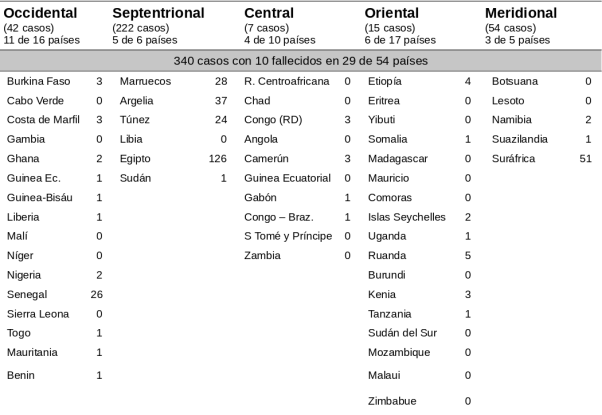Click the Guinea Ecuatorial entry

point(287,178)
